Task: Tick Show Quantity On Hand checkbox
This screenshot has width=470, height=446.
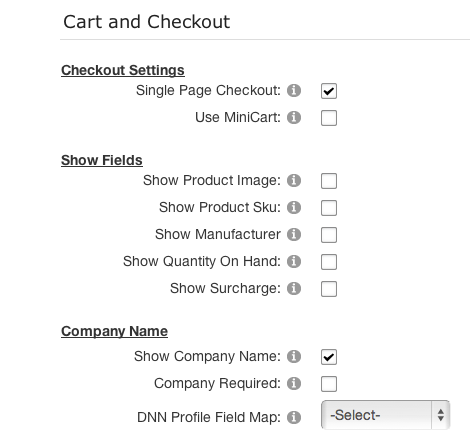Action: point(329,262)
